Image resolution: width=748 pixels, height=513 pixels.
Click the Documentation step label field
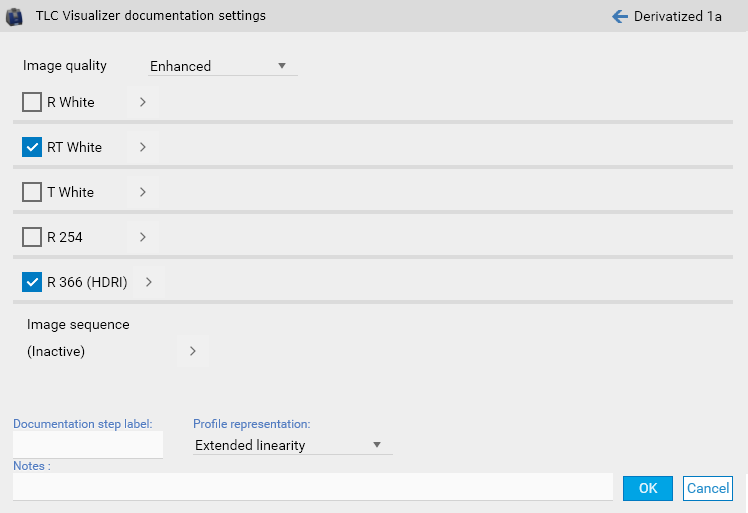coord(88,445)
